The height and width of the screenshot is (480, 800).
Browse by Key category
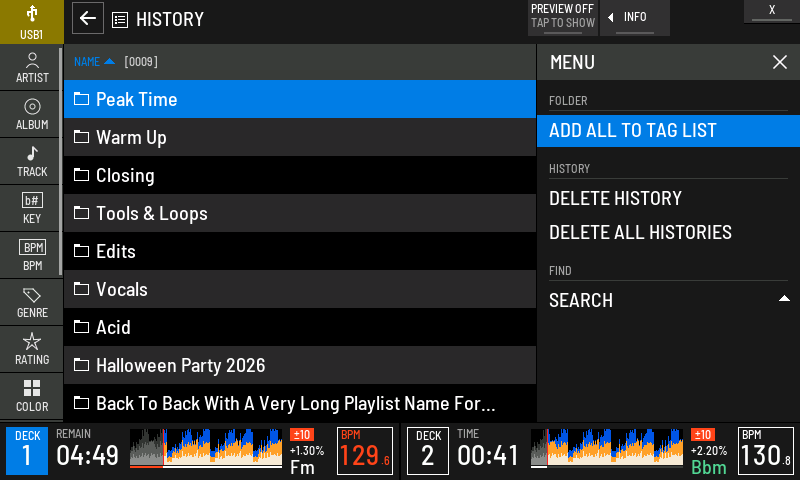[x=32, y=209]
